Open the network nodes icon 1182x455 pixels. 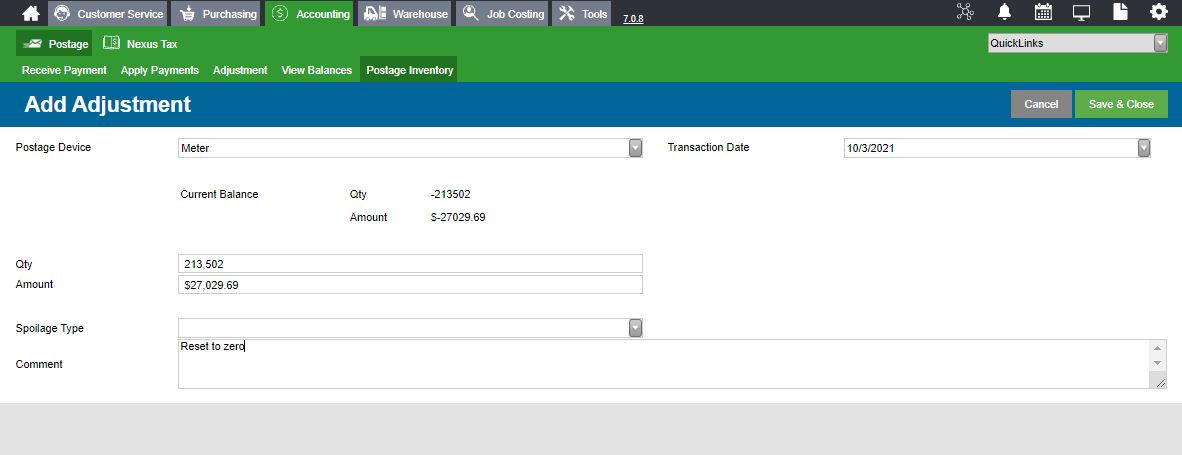point(965,12)
